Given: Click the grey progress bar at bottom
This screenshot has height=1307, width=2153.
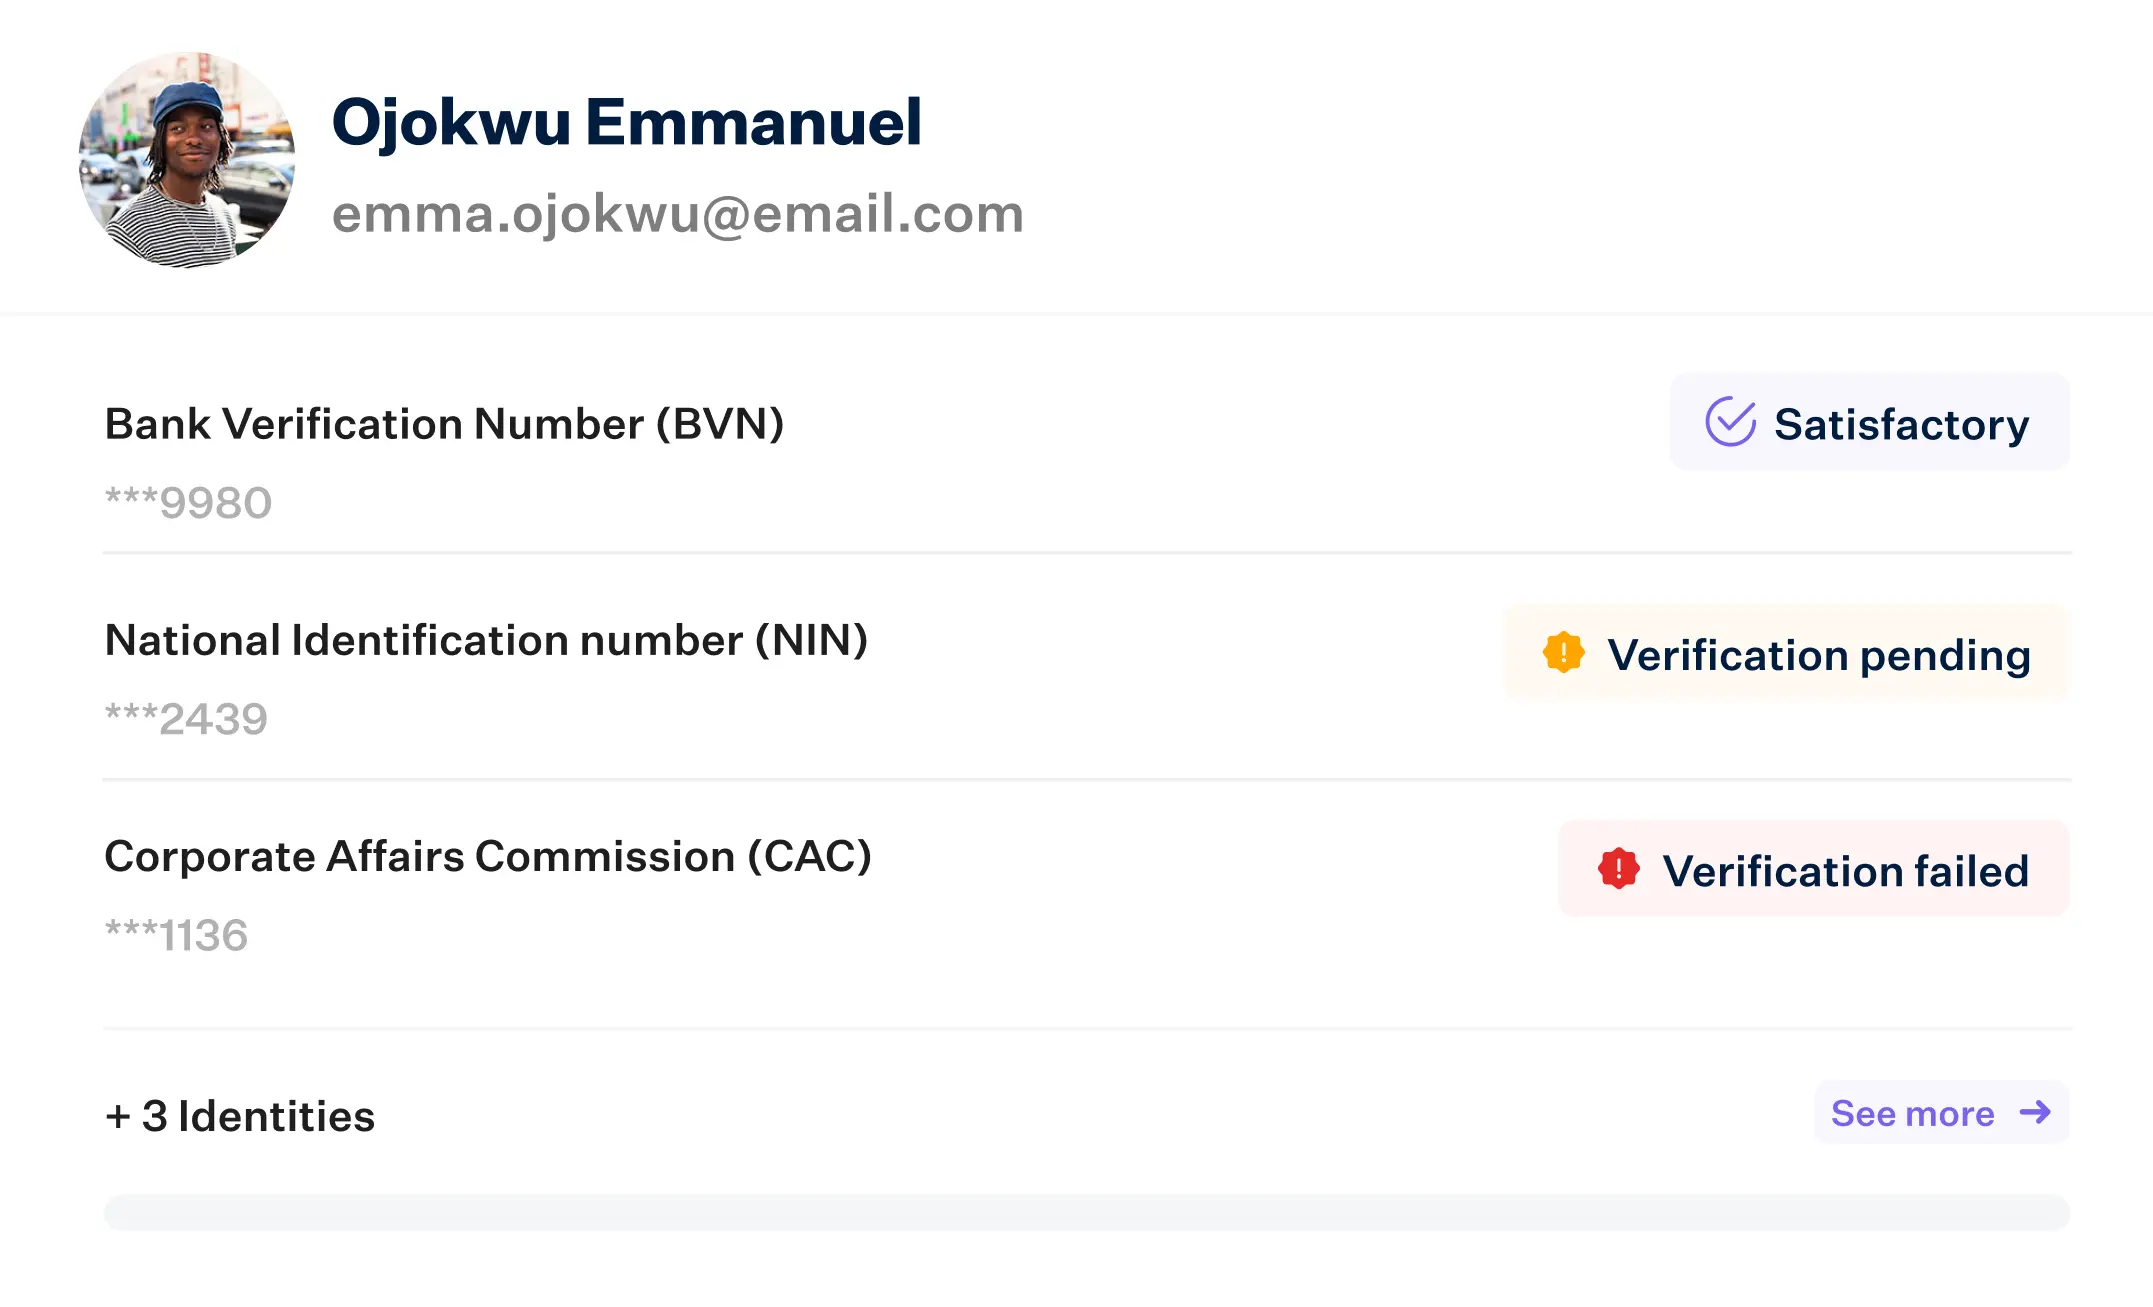Looking at the screenshot, I should click(1086, 1212).
